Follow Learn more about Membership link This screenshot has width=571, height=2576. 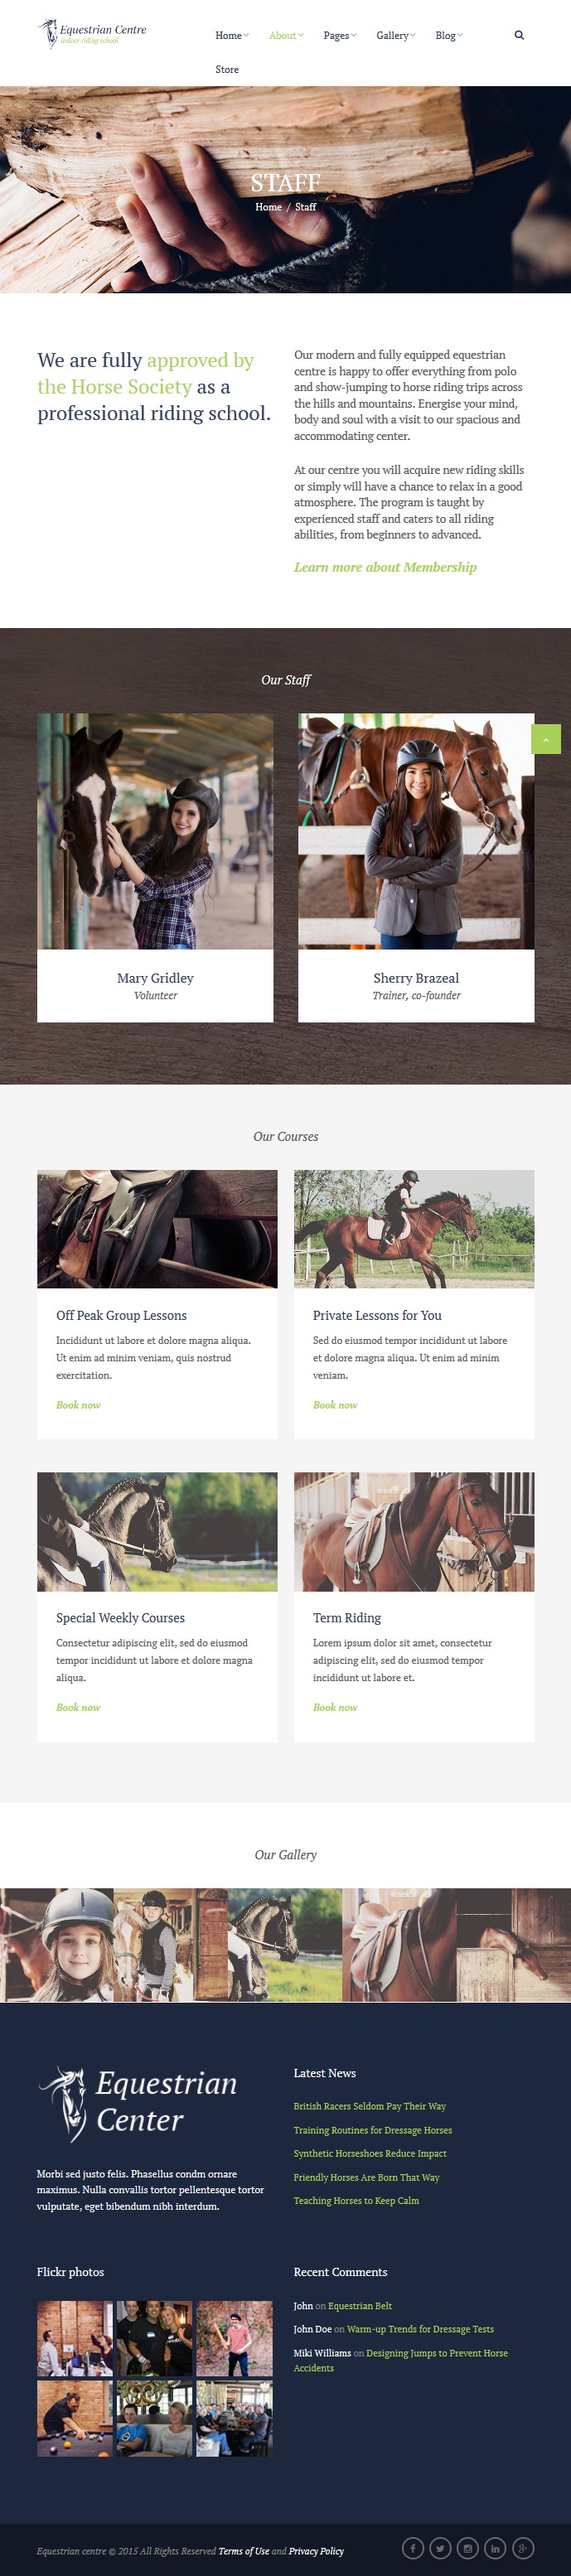coord(385,567)
